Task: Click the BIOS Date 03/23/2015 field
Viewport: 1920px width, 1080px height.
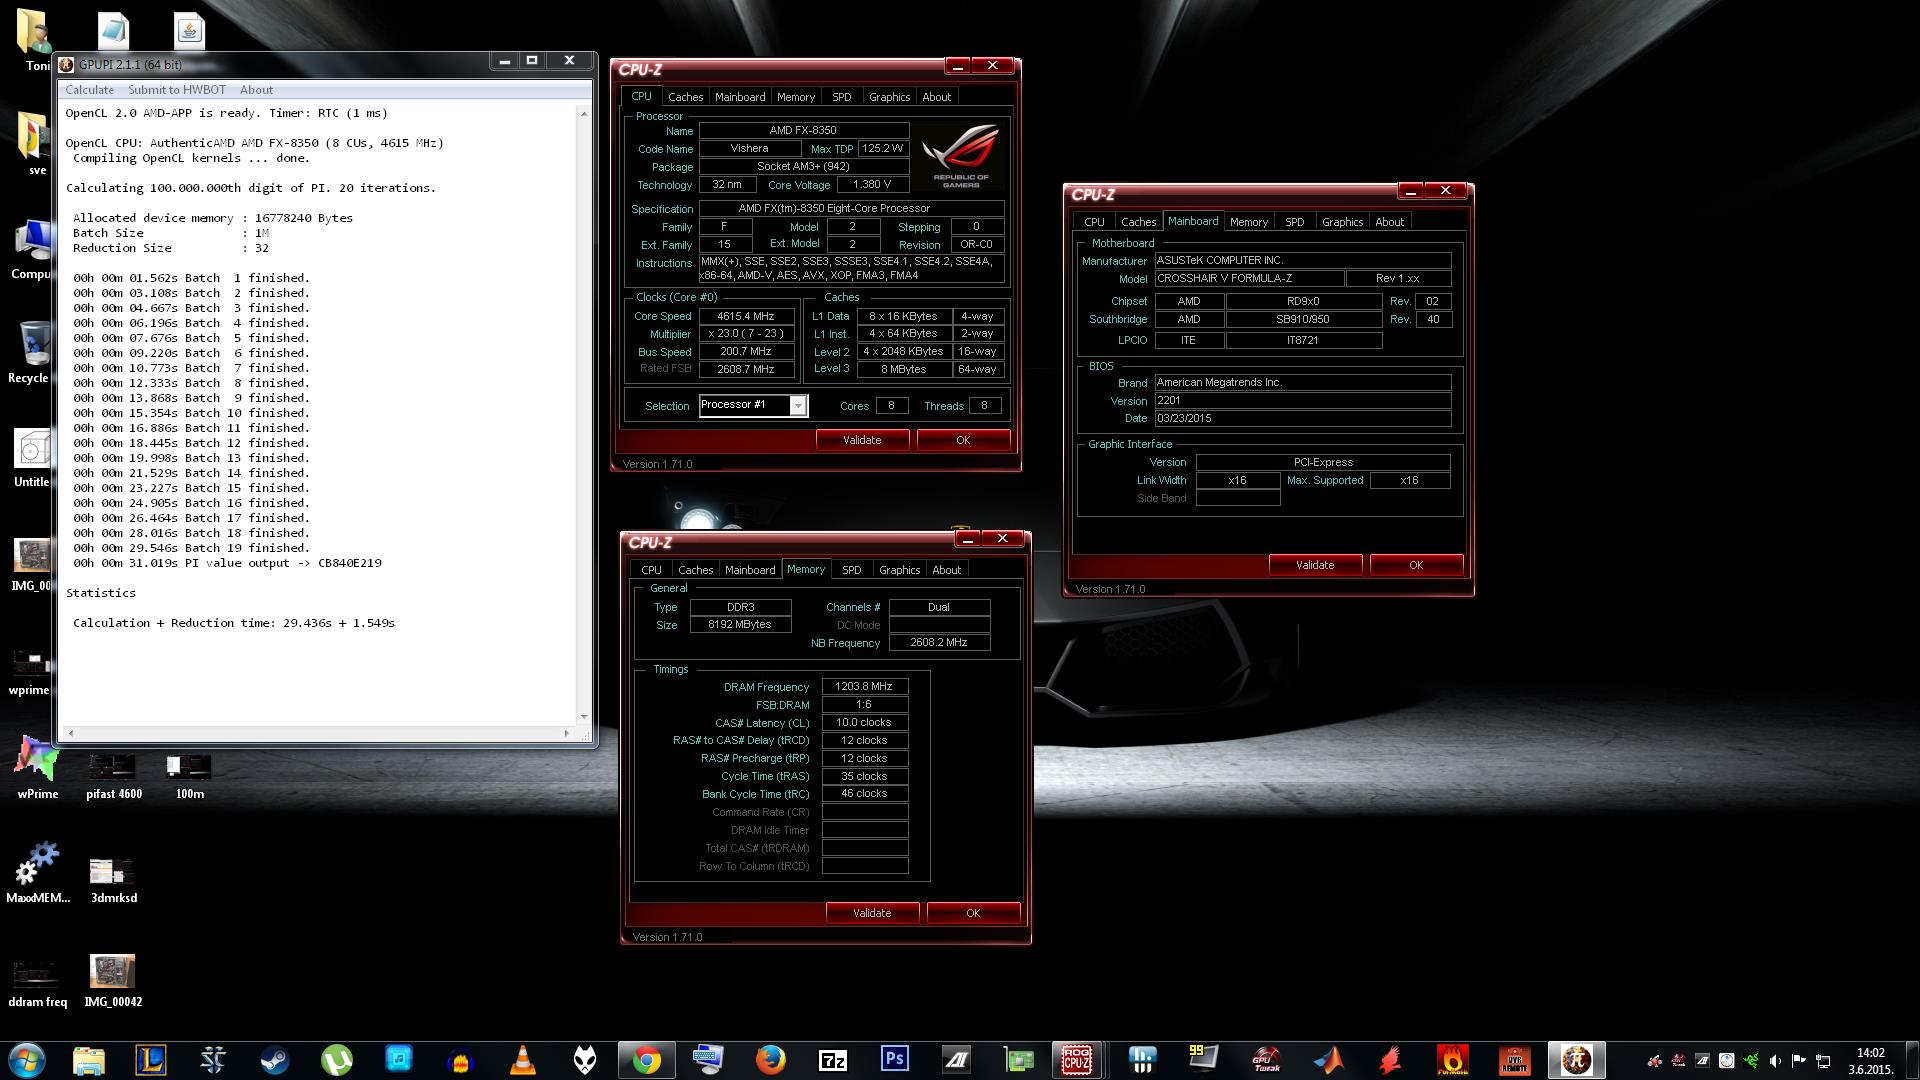Action: (x=1303, y=419)
